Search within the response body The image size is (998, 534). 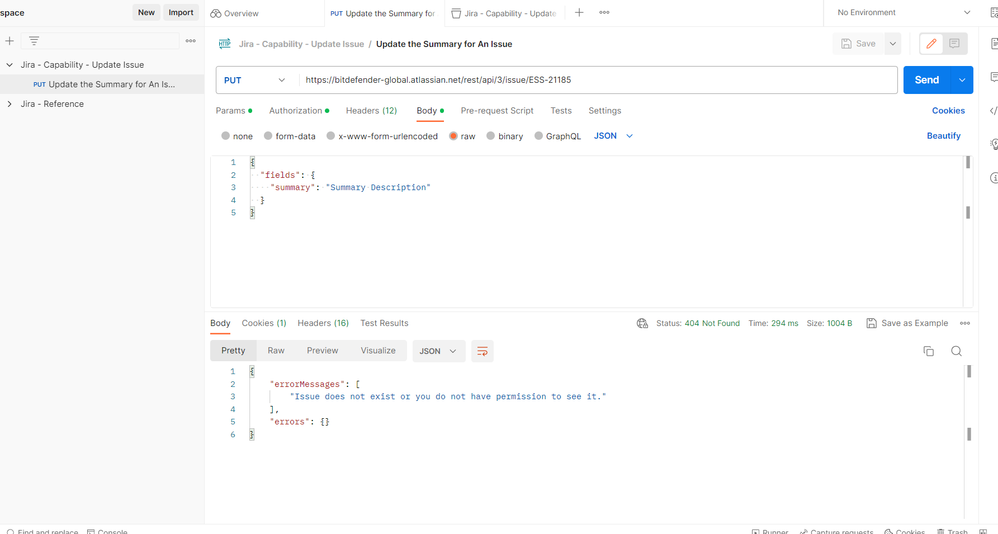click(956, 351)
